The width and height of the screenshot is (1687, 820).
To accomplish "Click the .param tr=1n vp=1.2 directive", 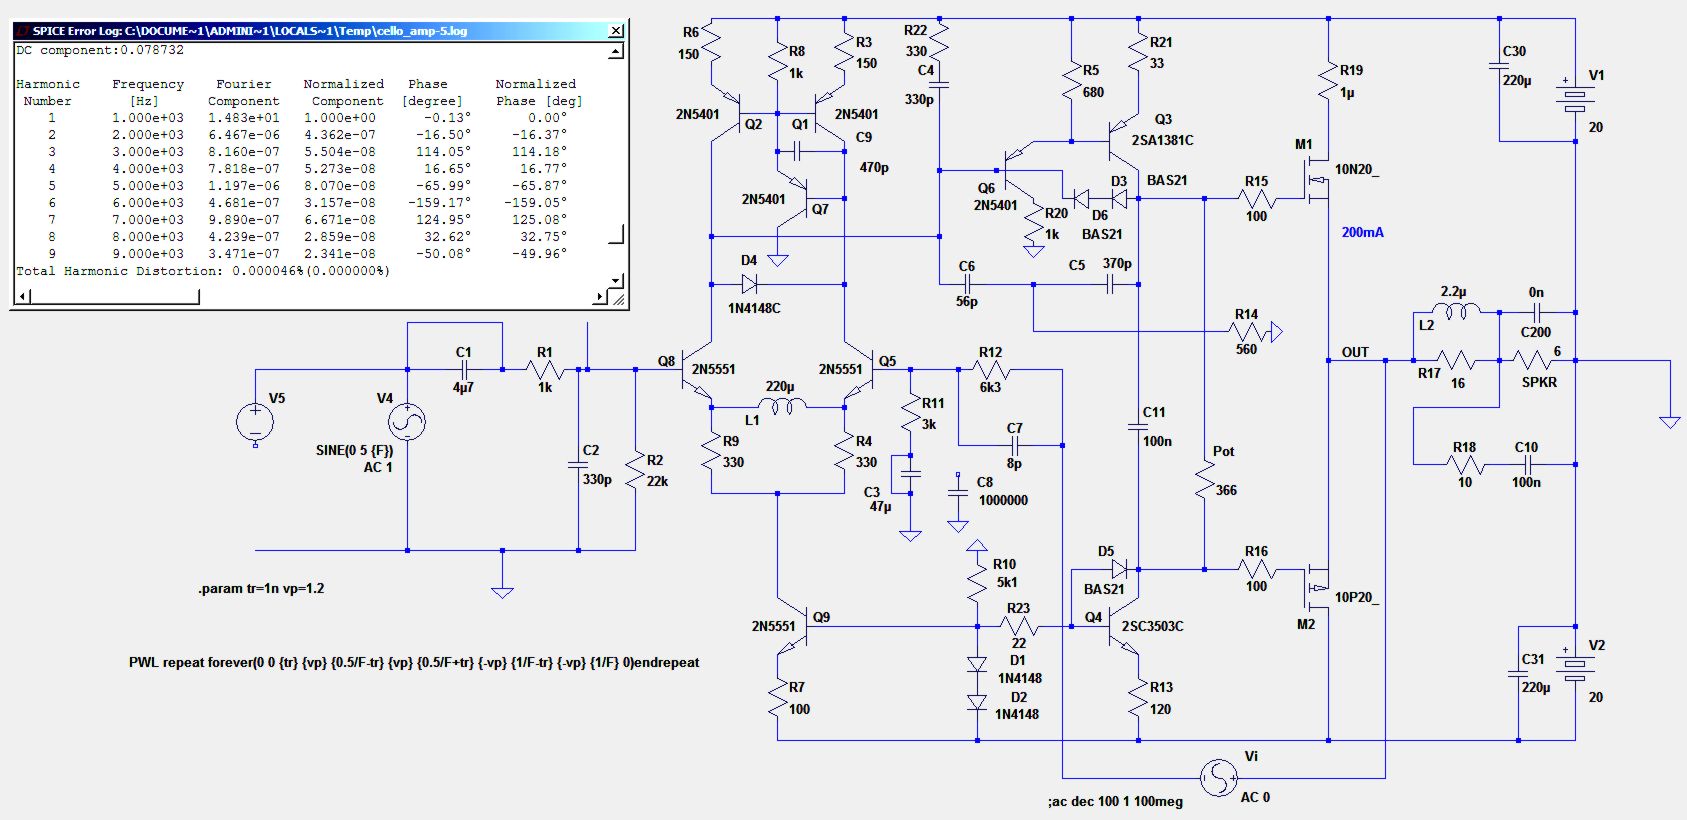I will click(261, 588).
